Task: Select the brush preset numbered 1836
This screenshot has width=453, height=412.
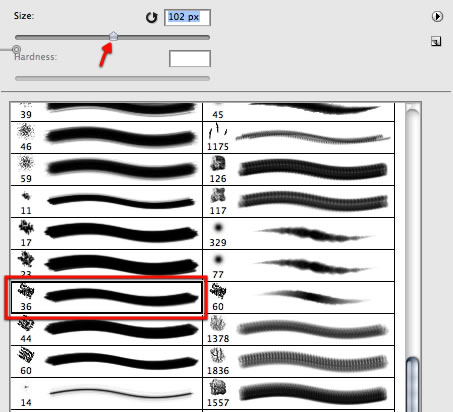Action: pos(298,362)
